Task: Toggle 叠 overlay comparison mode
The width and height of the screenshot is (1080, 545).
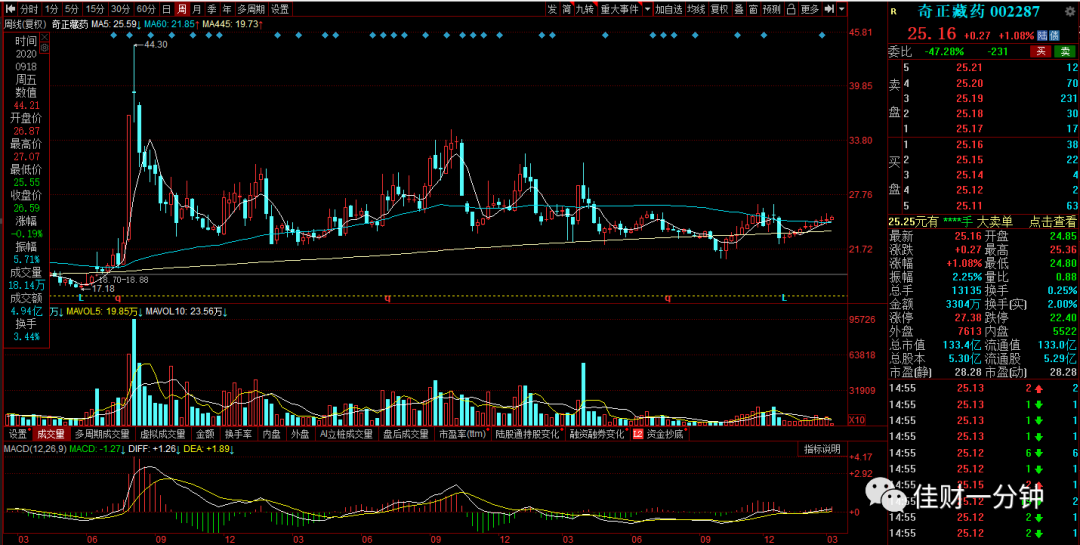Action: tap(738, 9)
